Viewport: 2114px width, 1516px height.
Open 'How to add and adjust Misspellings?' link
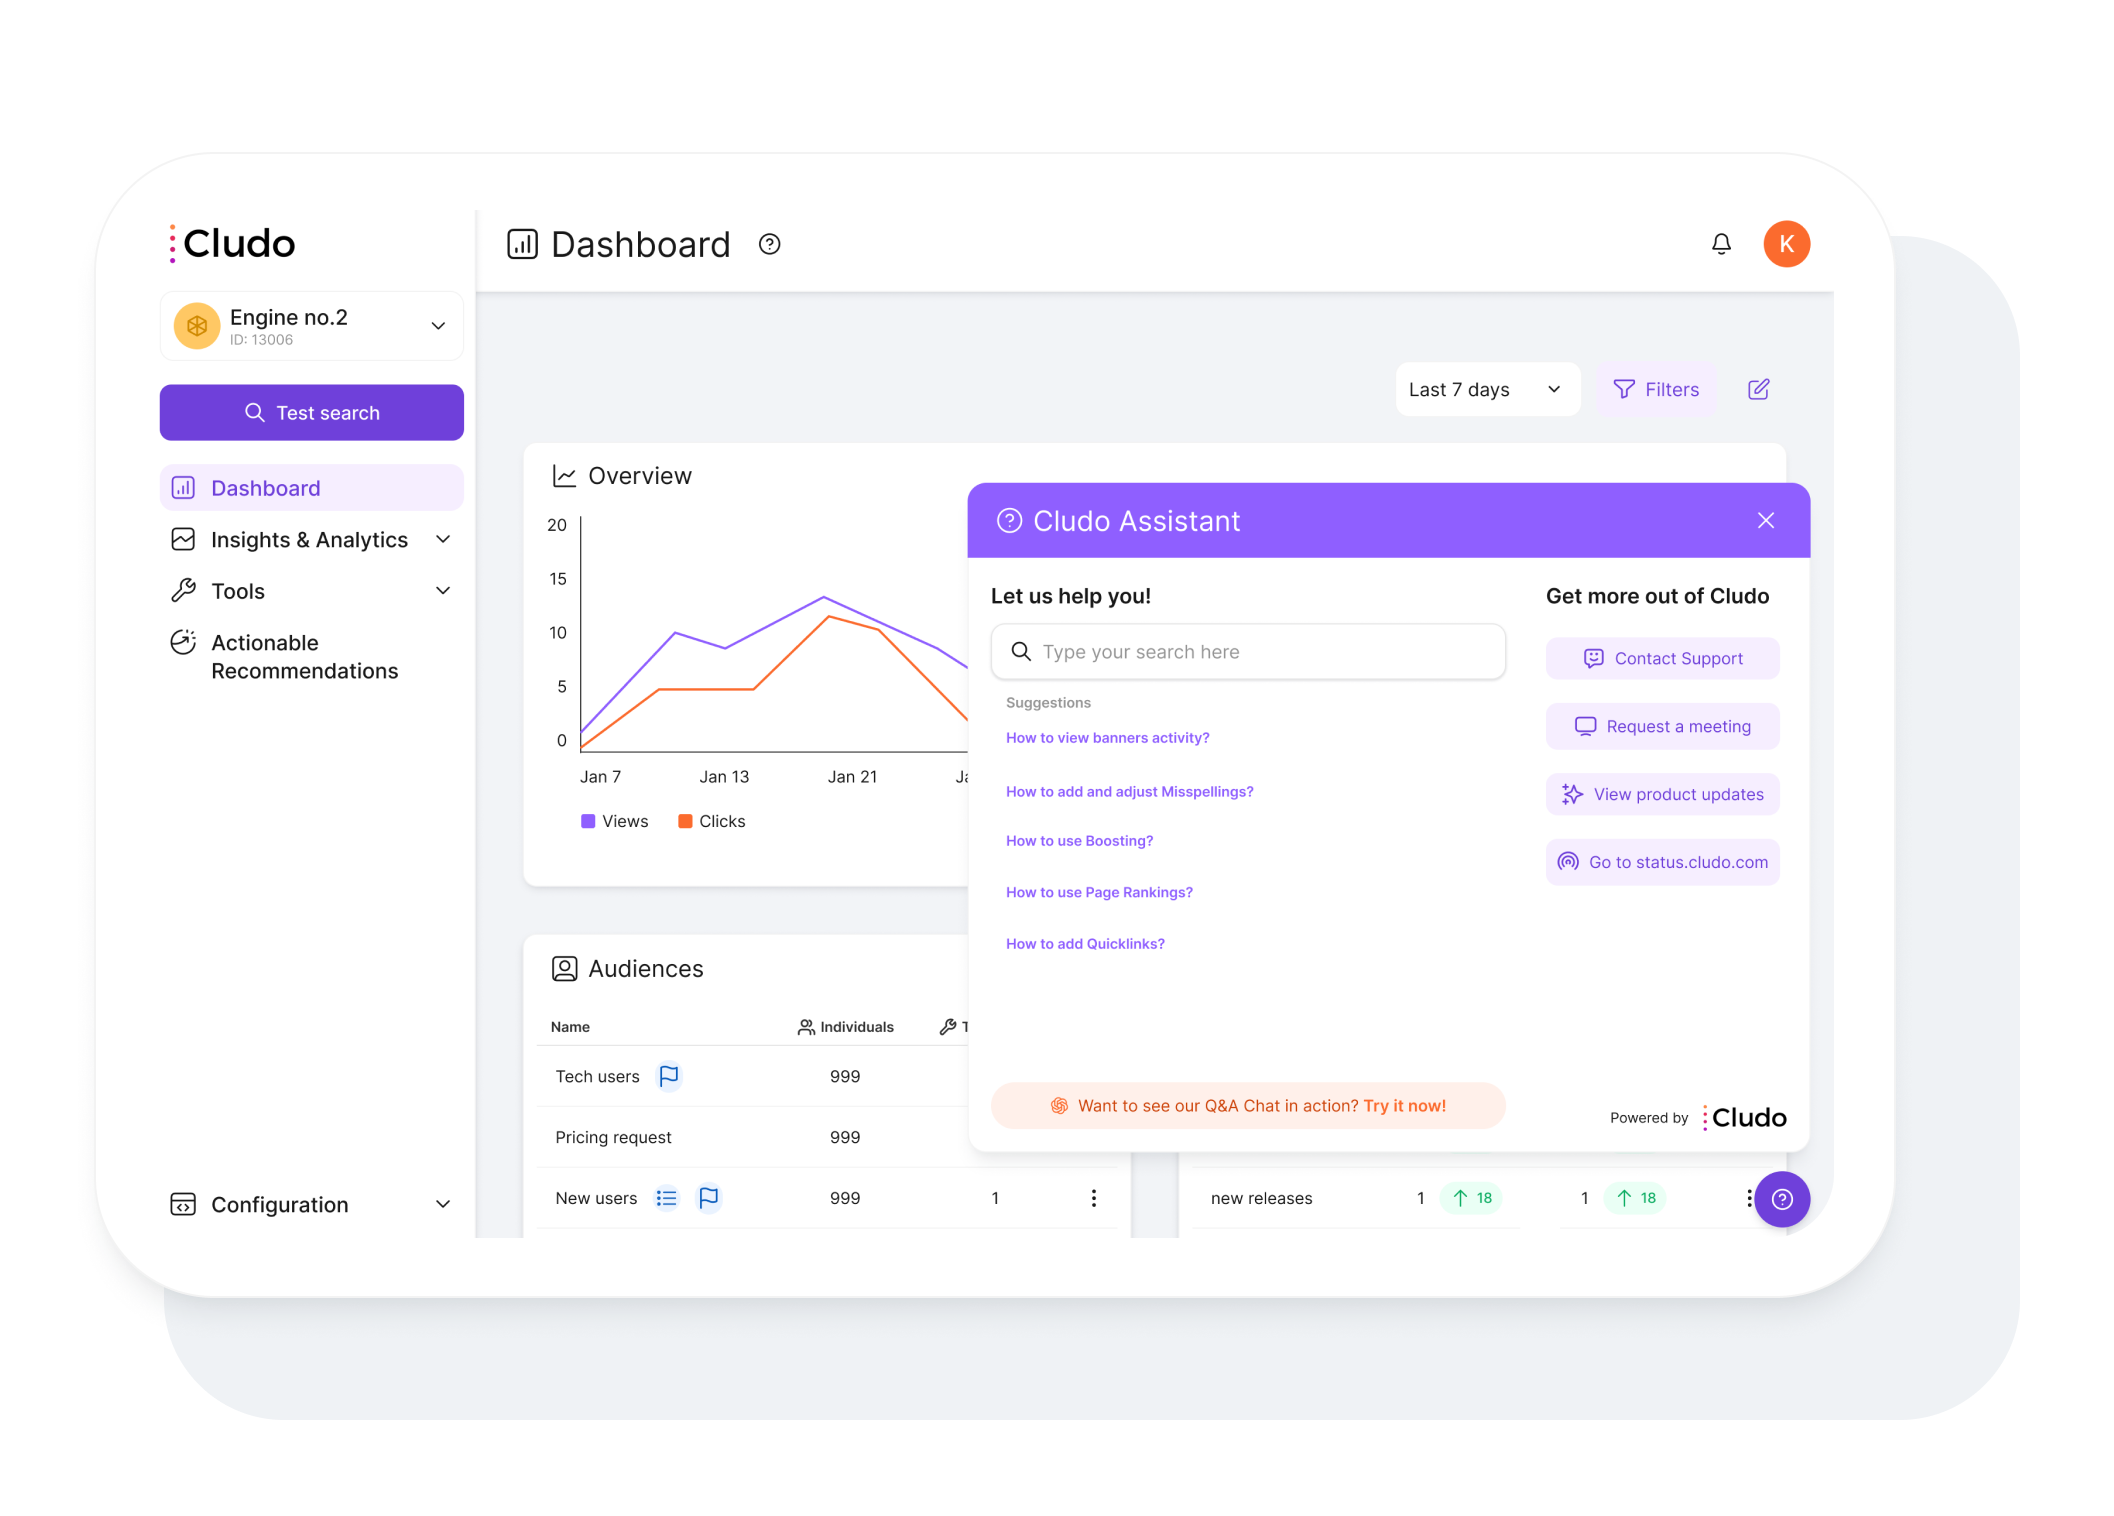tap(1129, 792)
